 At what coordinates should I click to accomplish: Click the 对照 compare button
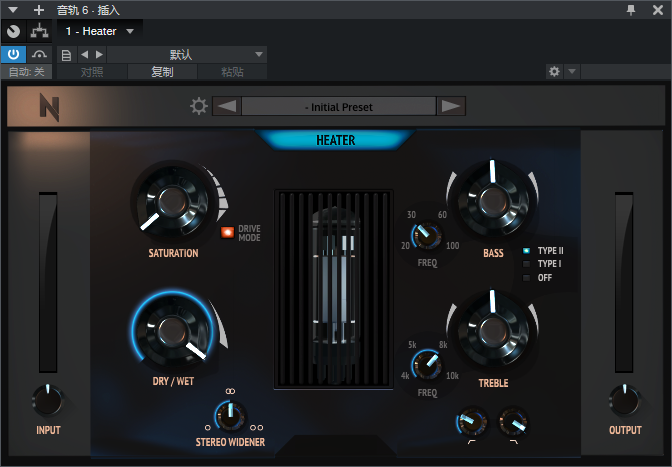pyautogui.click(x=92, y=72)
